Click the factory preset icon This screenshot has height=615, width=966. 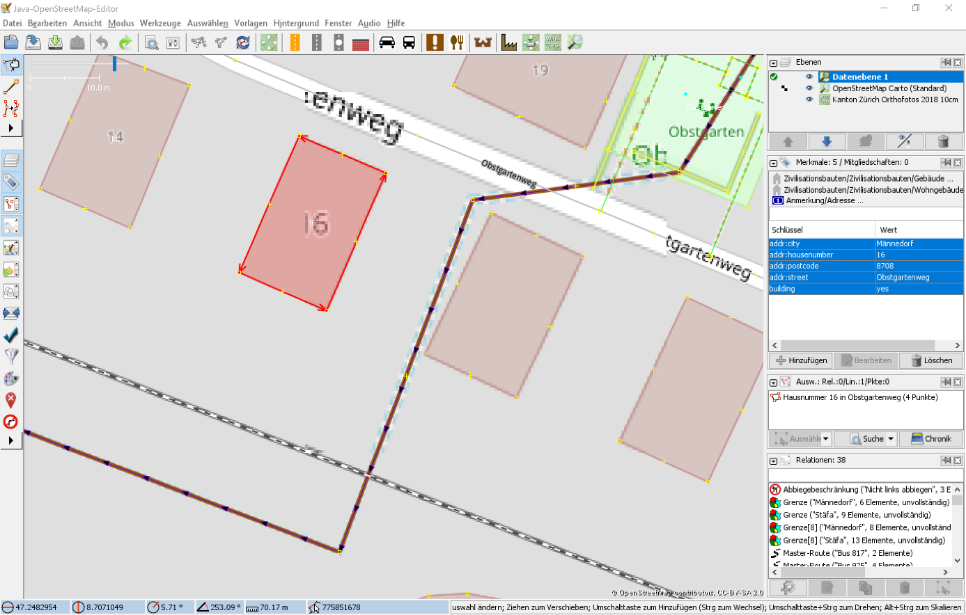508,42
